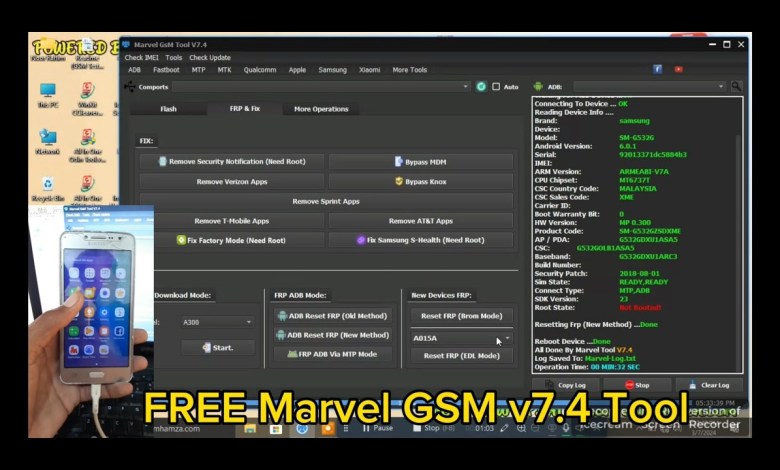Click the Android ADB robot icon
Viewport: 780px width, 470px height.
click(538, 87)
